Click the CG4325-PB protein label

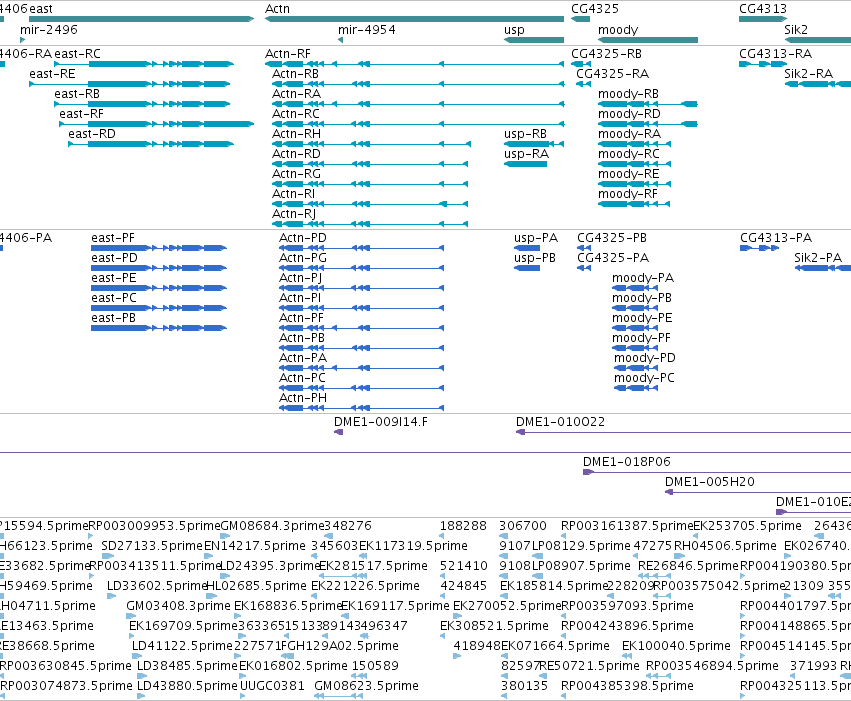pyautogui.click(x=612, y=238)
